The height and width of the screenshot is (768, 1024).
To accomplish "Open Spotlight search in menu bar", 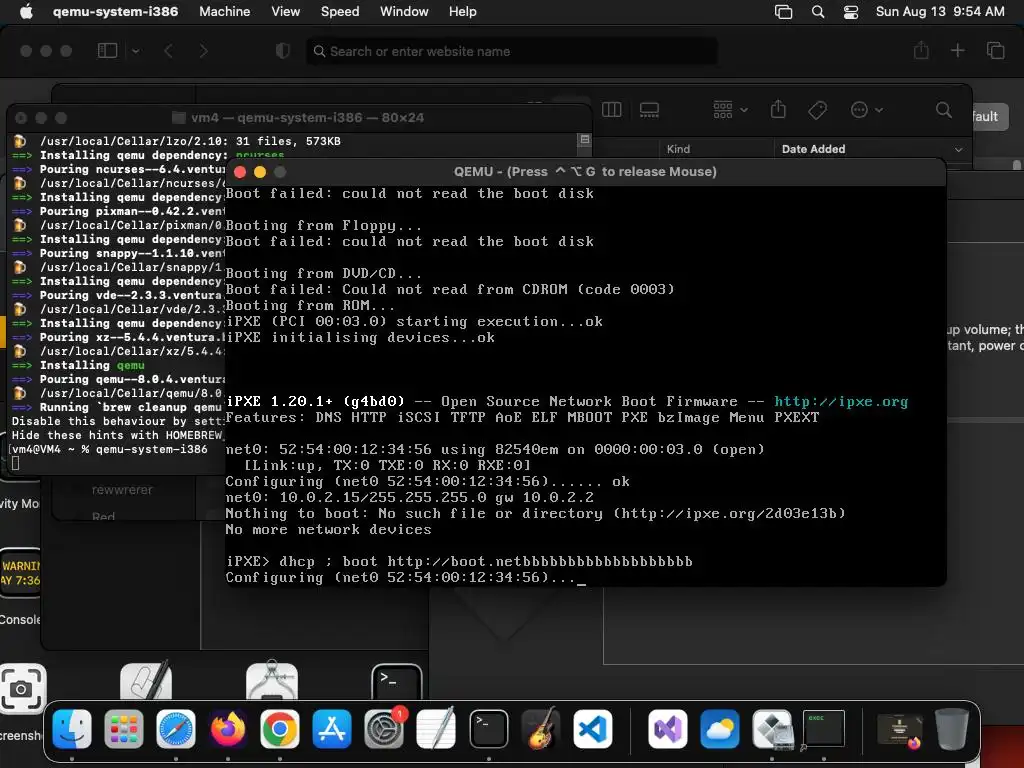I will (x=818, y=12).
